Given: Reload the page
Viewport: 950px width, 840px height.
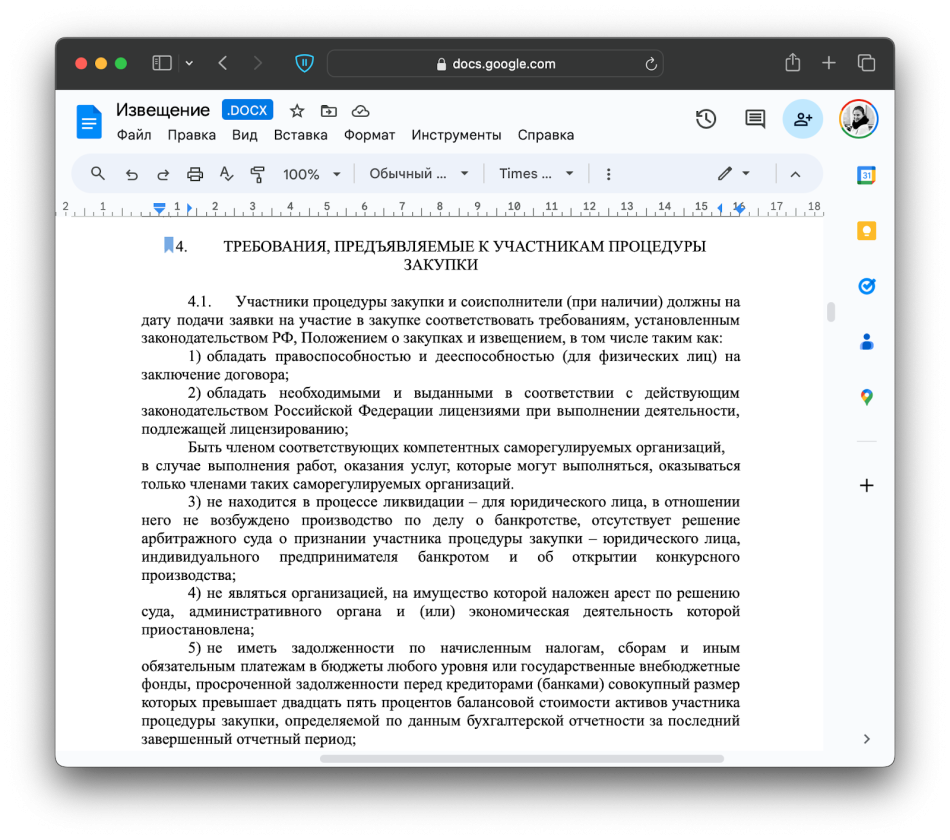Looking at the screenshot, I should [x=651, y=64].
